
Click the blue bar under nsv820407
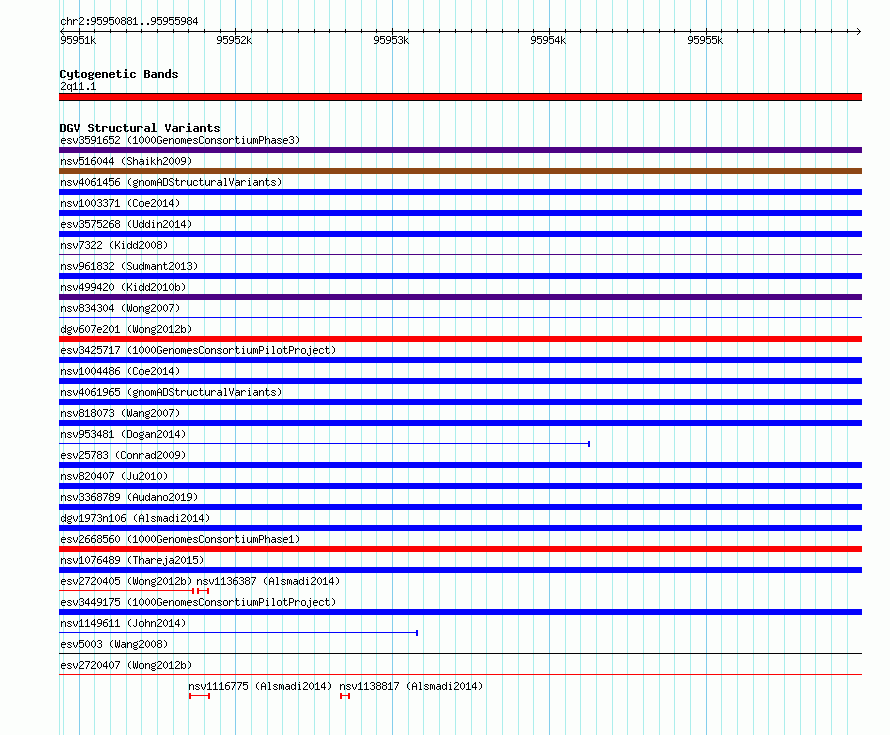(x=460, y=486)
